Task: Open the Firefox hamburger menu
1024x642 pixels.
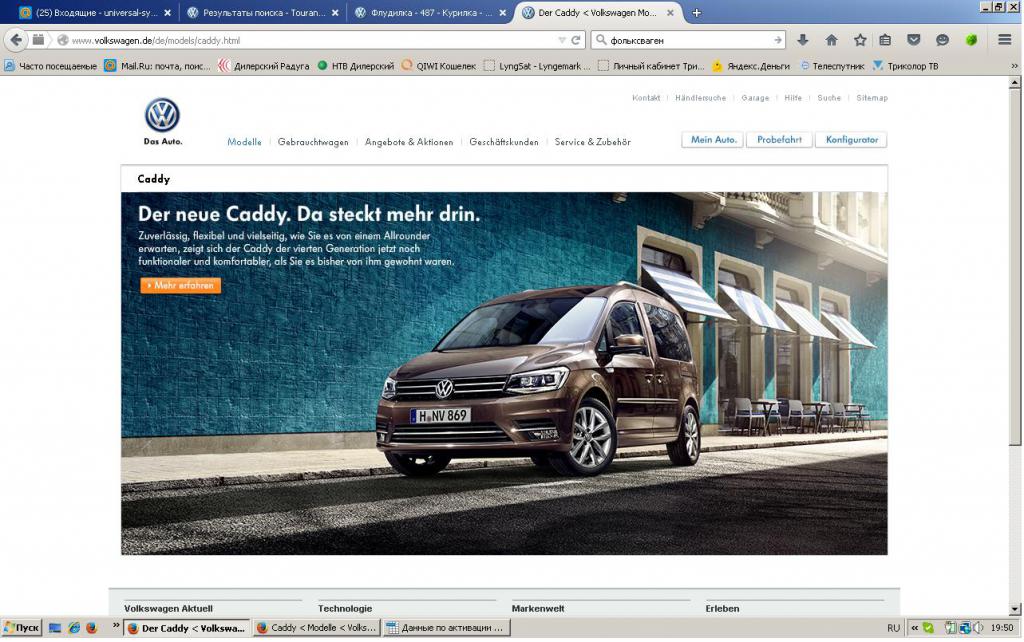Action: (1004, 40)
